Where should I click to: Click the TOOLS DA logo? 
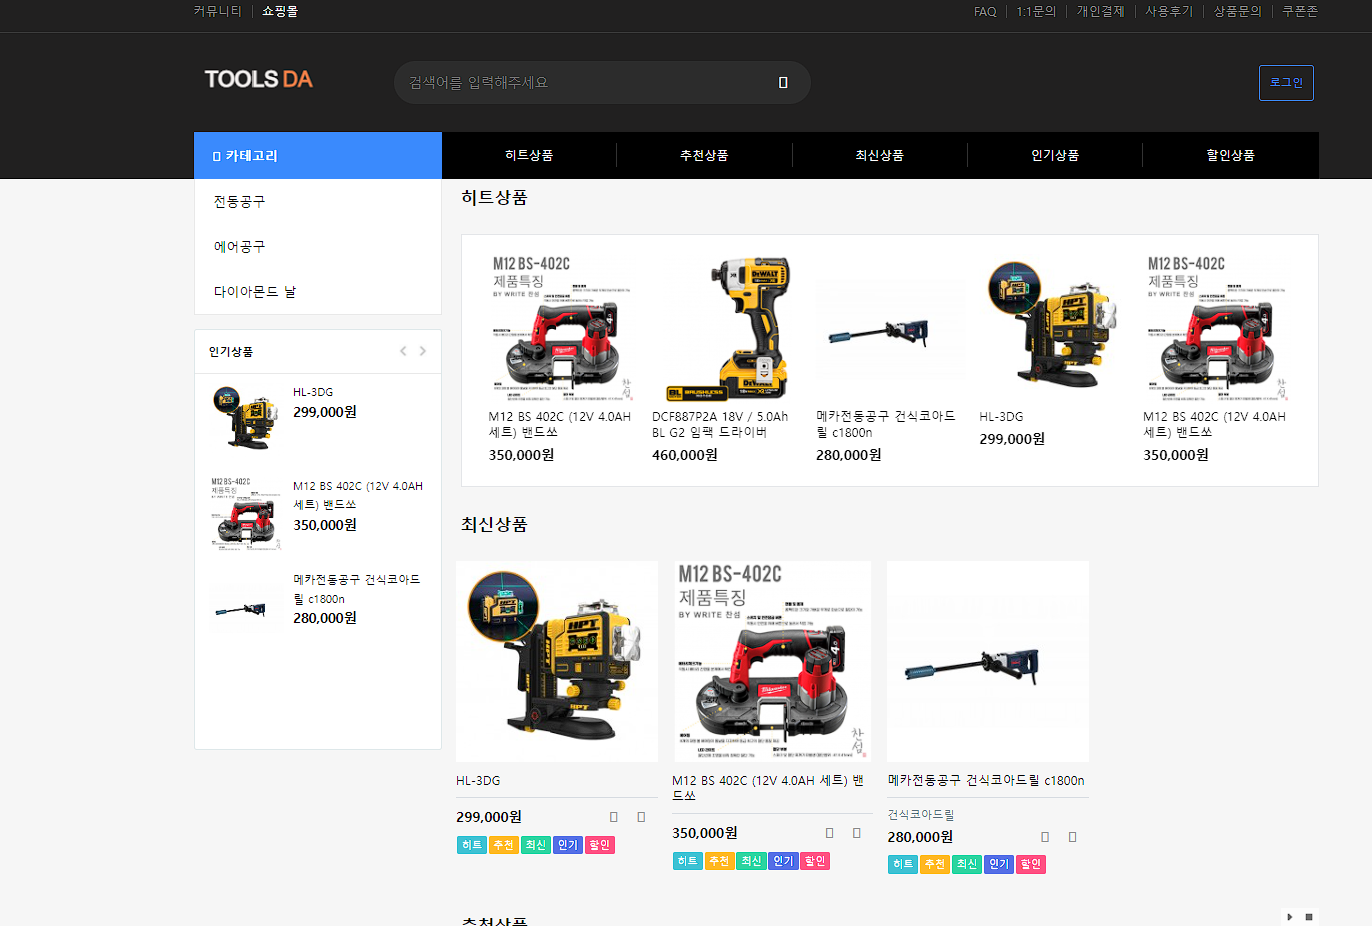point(258,79)
